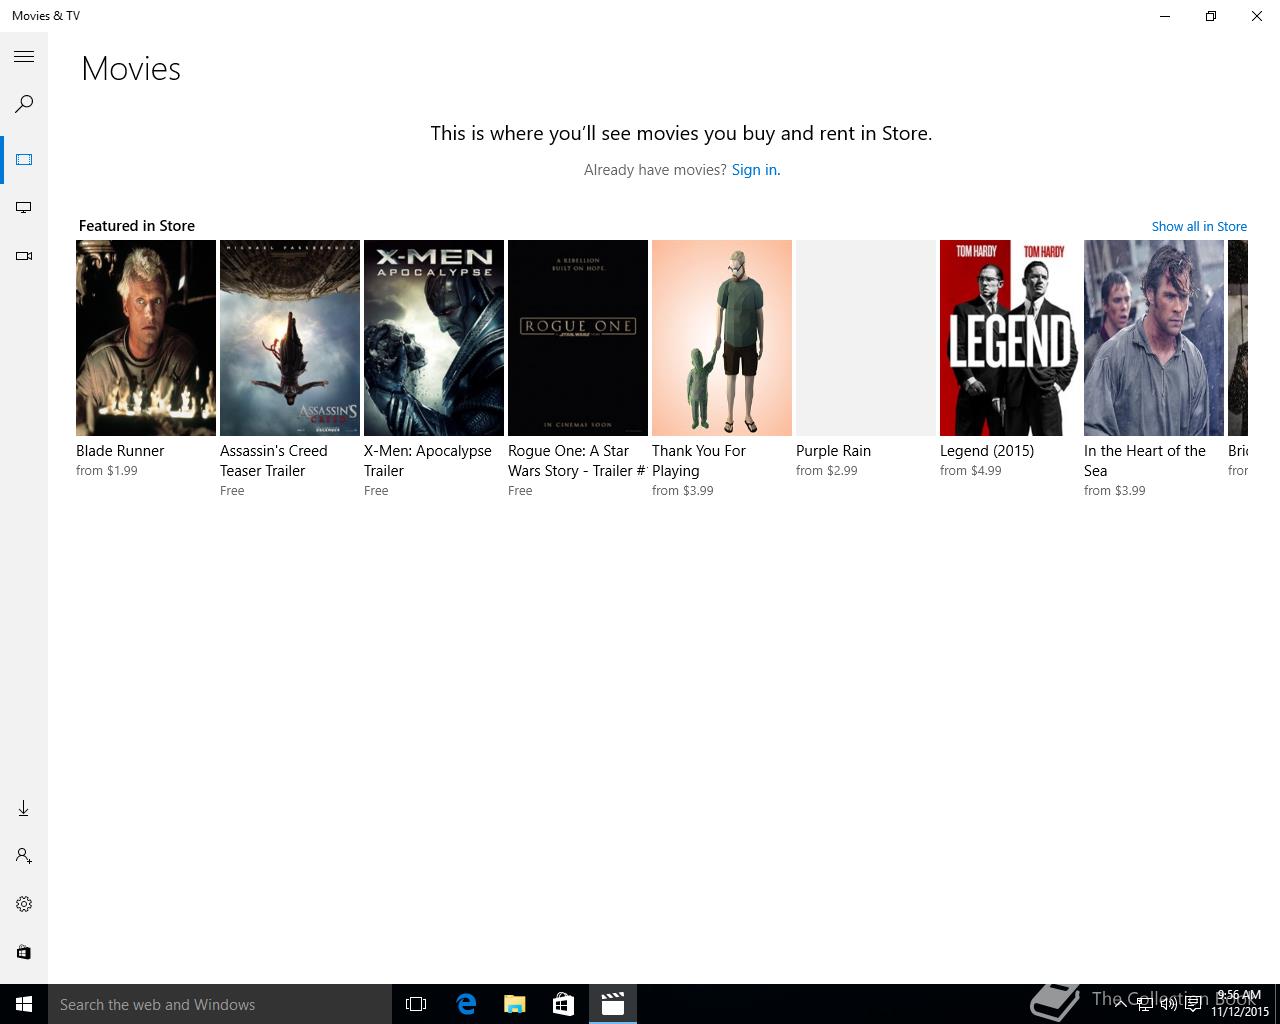Click the volume speaker tray icon
Image resolution: width=1280 pixels, height=1024 pixels.
1168,1004
